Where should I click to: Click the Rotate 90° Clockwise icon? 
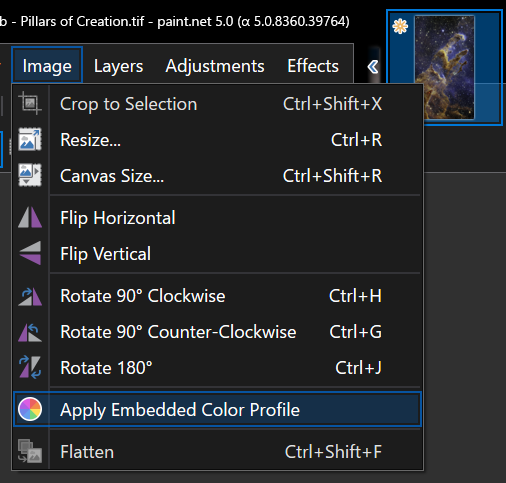[30, 296]
